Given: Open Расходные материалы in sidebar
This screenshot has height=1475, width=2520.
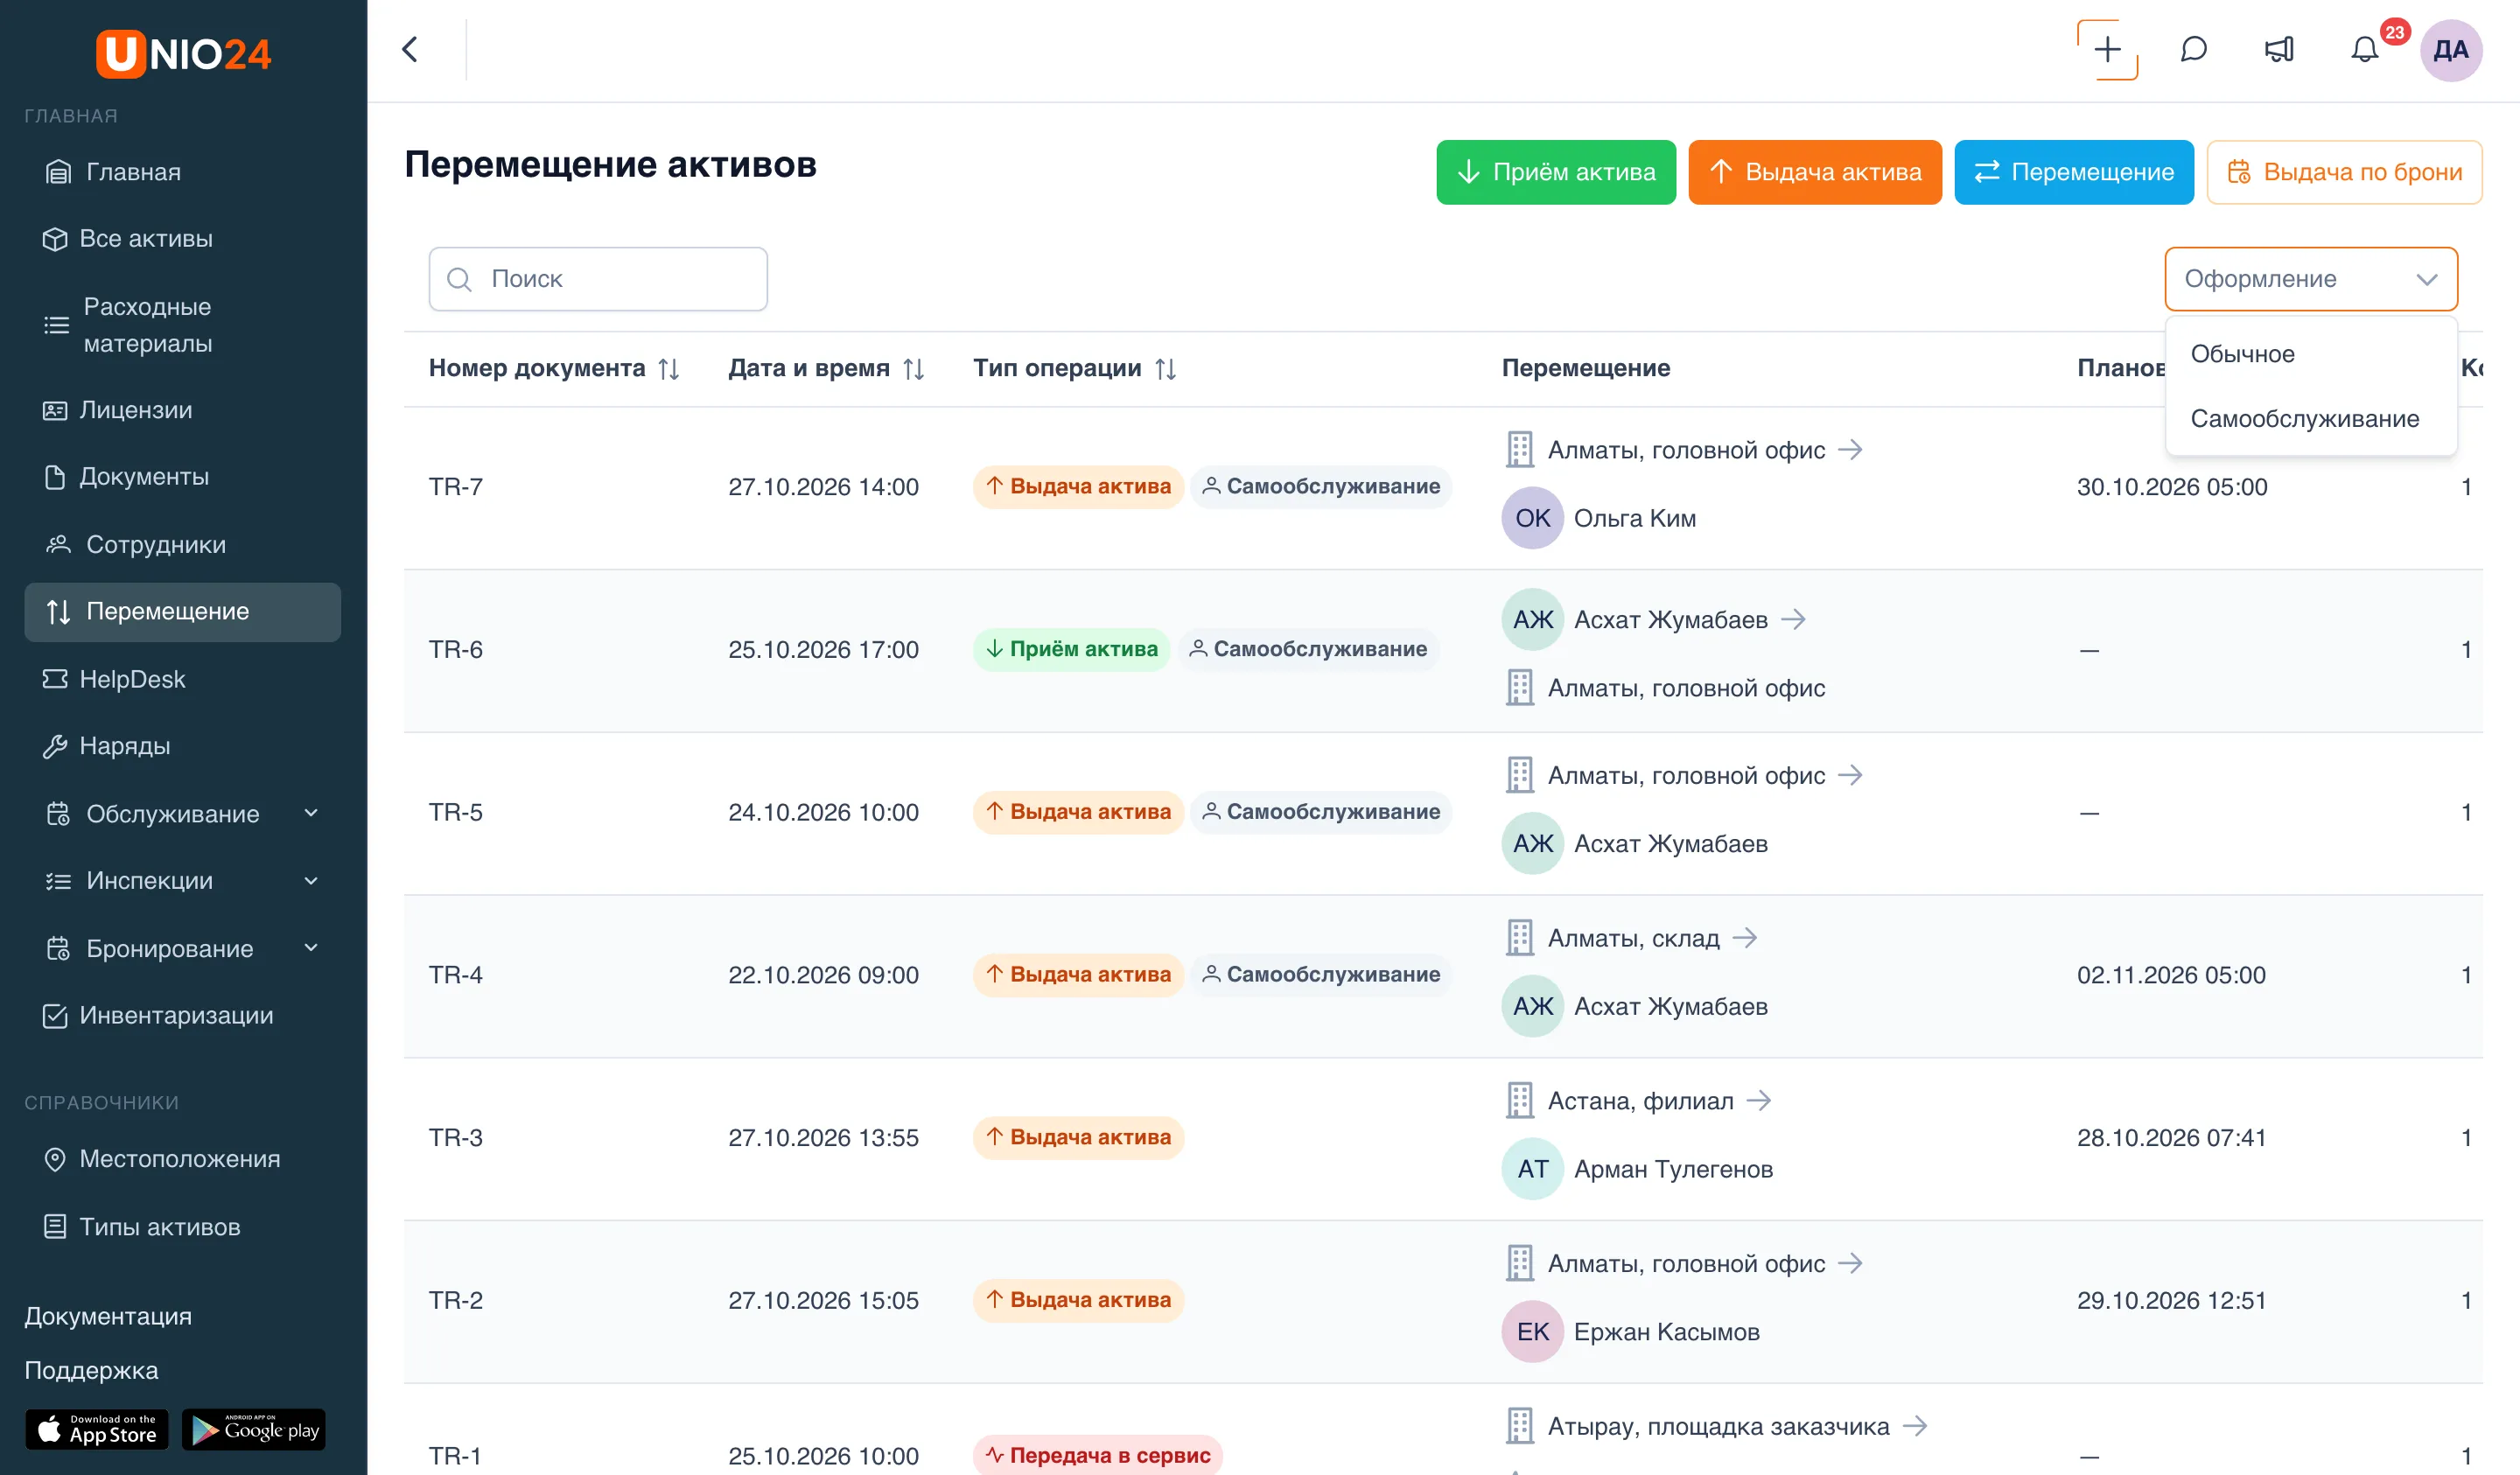Looking at the screenshot, I should [183, 325].
